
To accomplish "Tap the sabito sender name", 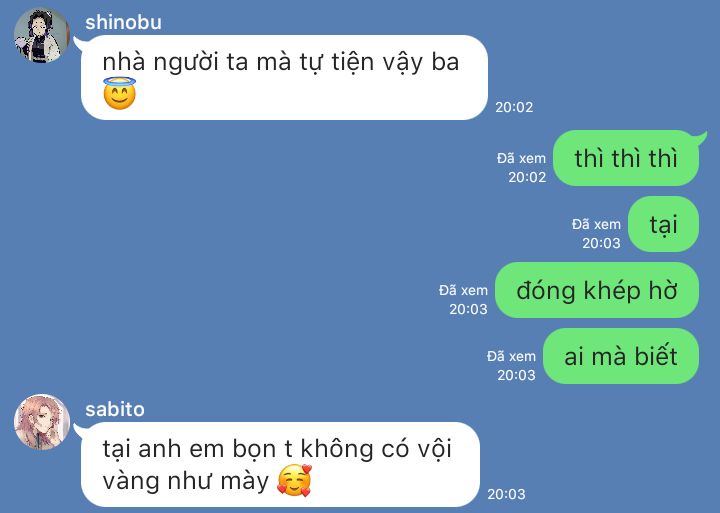I will (x=115, y=409).
